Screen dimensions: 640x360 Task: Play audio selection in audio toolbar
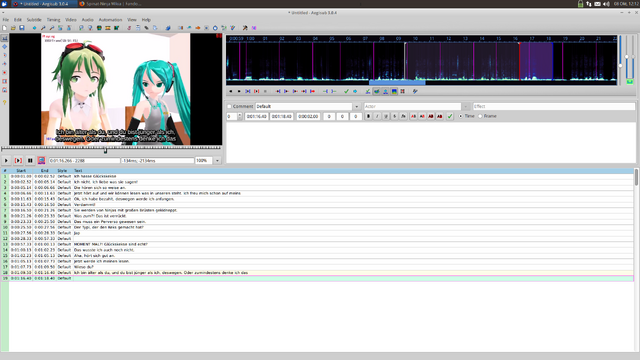pyautogui.click(x=248, y=91)
